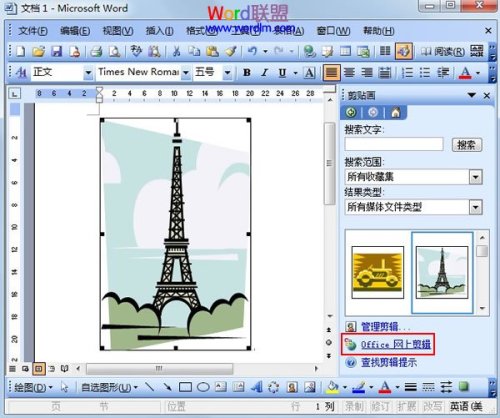Open the 插入(I) menu
Viewport: 500px width, 418px height.
coord(159,31)
